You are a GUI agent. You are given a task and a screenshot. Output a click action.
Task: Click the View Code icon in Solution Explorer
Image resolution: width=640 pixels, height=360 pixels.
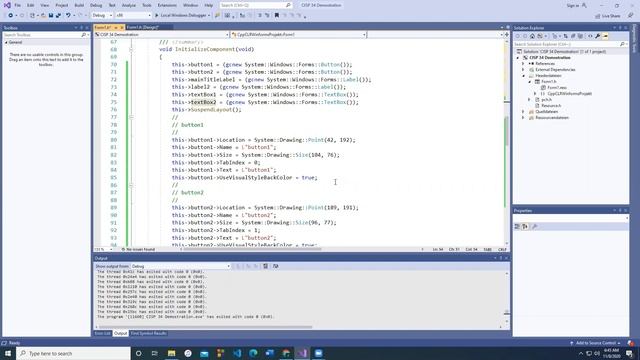click(x=590, y=36)
